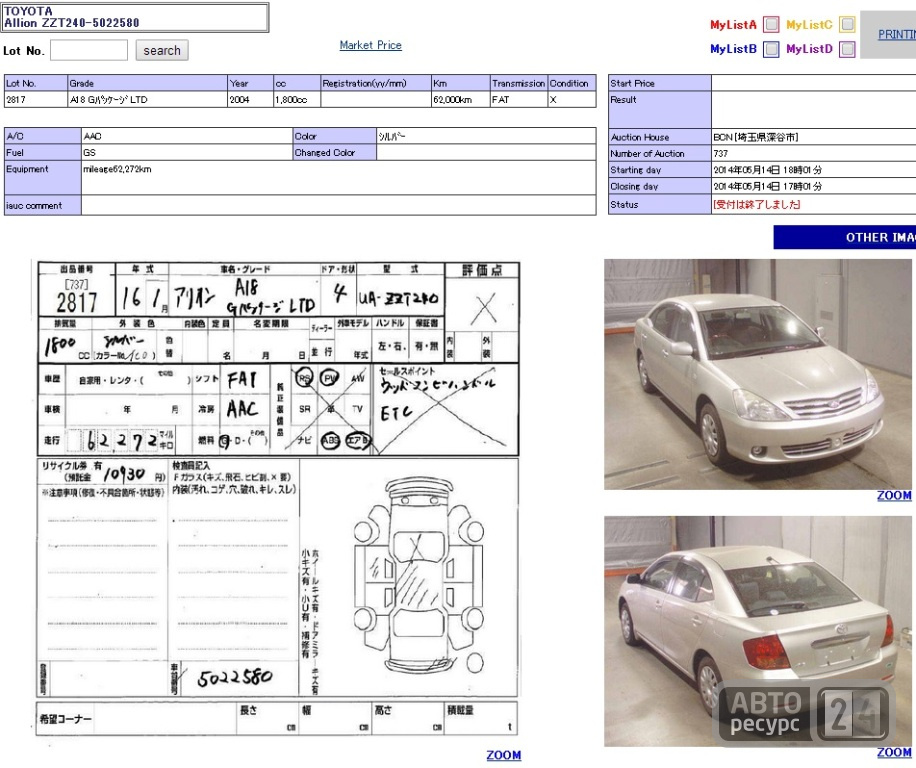
Task: Click the TOYOTA Allion ZZT240-5022580 title
Action: (x=136, y=17)
